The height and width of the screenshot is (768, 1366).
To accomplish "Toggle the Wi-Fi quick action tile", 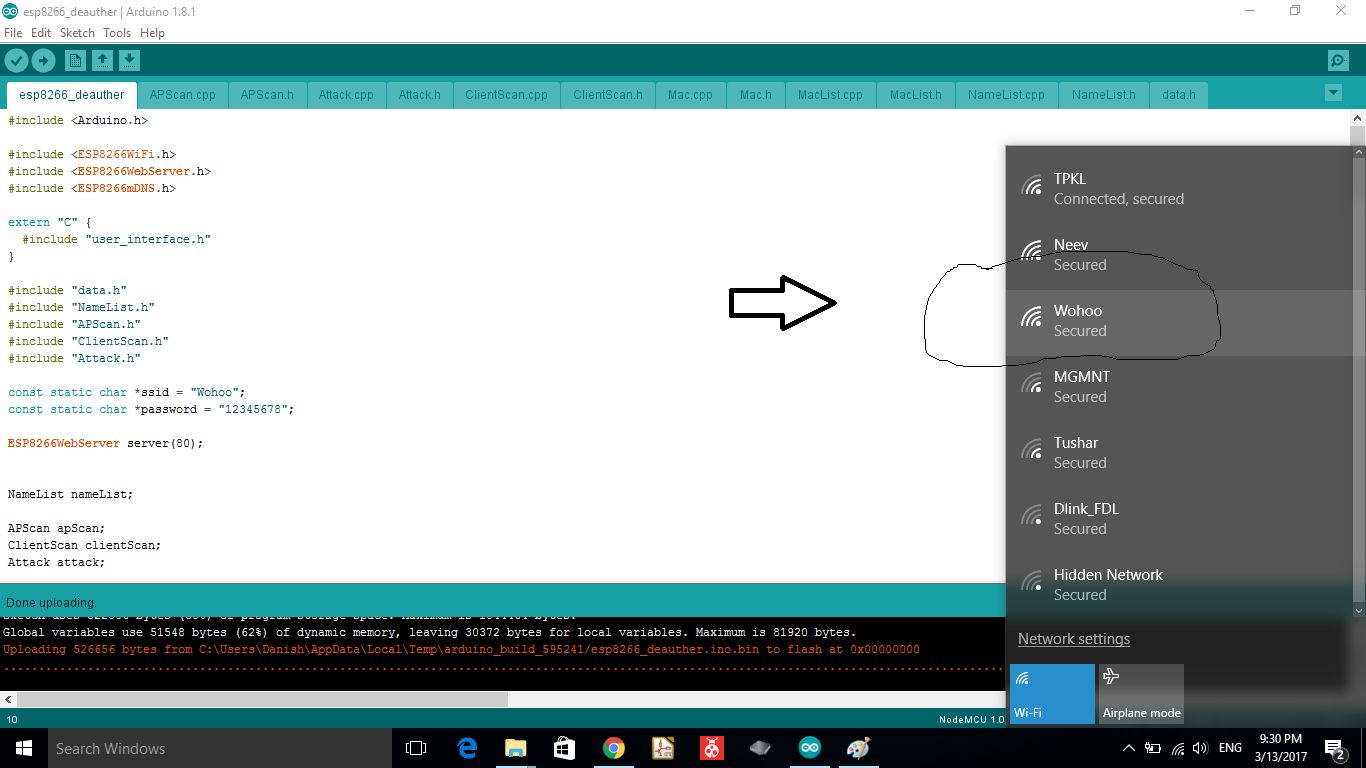I will (1052, 693).
